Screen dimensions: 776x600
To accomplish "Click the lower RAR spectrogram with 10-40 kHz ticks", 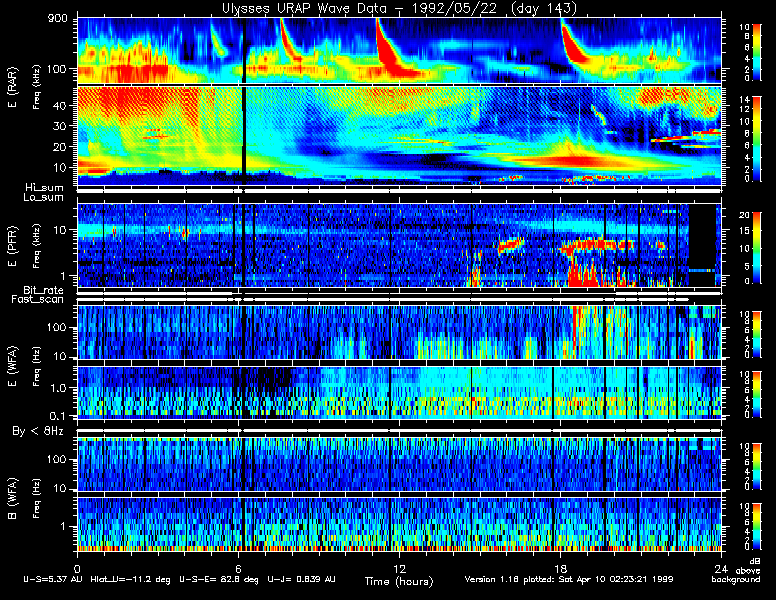I will (x=399, y=136).
